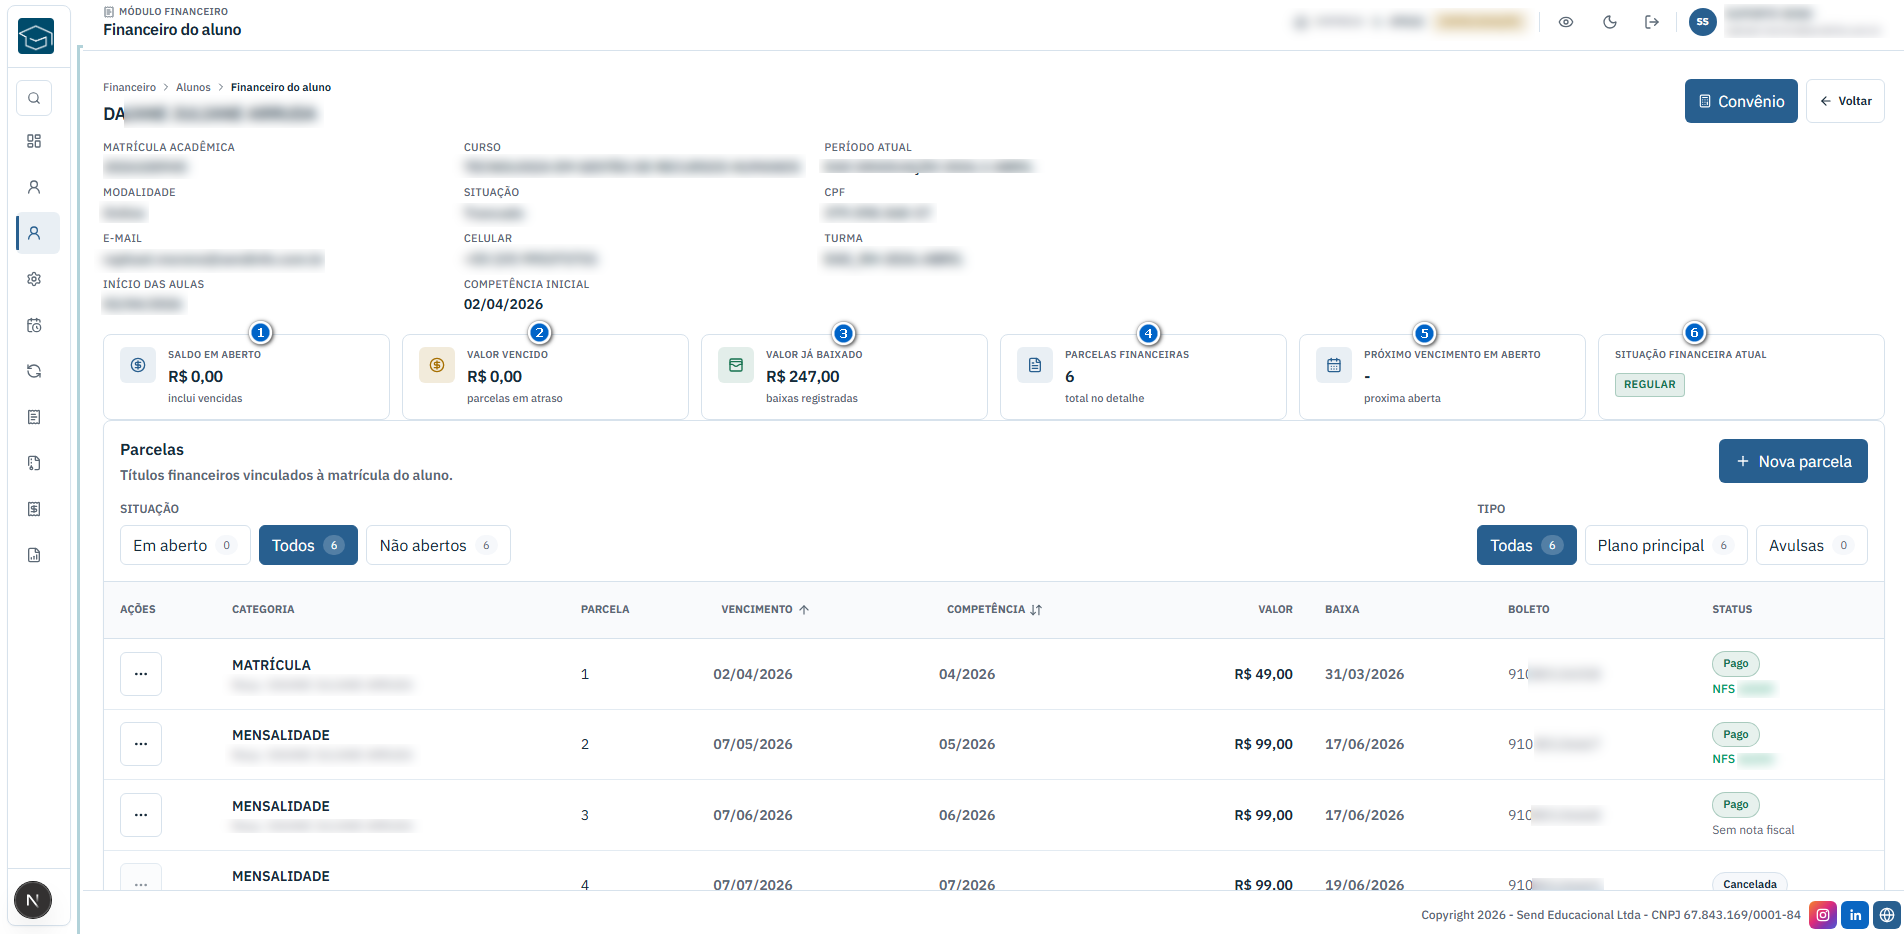This screenshot has height=934, width=1904.
Task: Open the search icon in the sidebar
Action: (x=34, y=98)
